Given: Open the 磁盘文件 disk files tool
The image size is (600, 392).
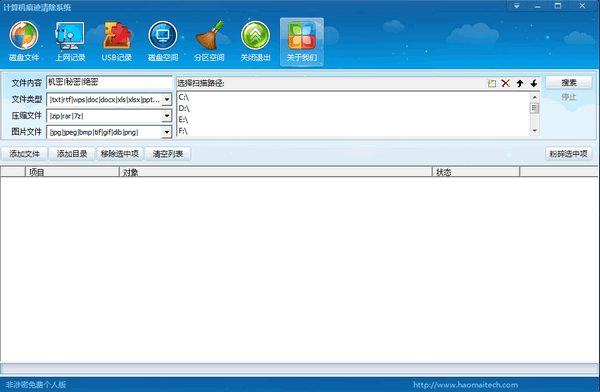Looking at the screenshot, I should point(24,41).
